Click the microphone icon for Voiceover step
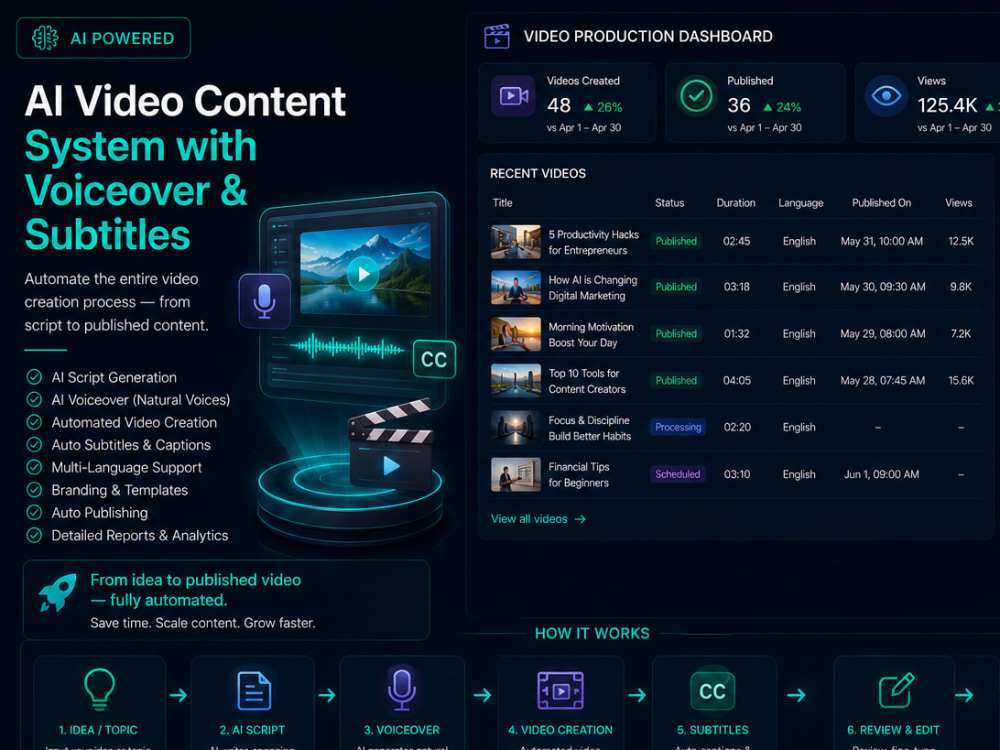The height and width of the screenshot is (750, 1000). click(x=402, y=689)
